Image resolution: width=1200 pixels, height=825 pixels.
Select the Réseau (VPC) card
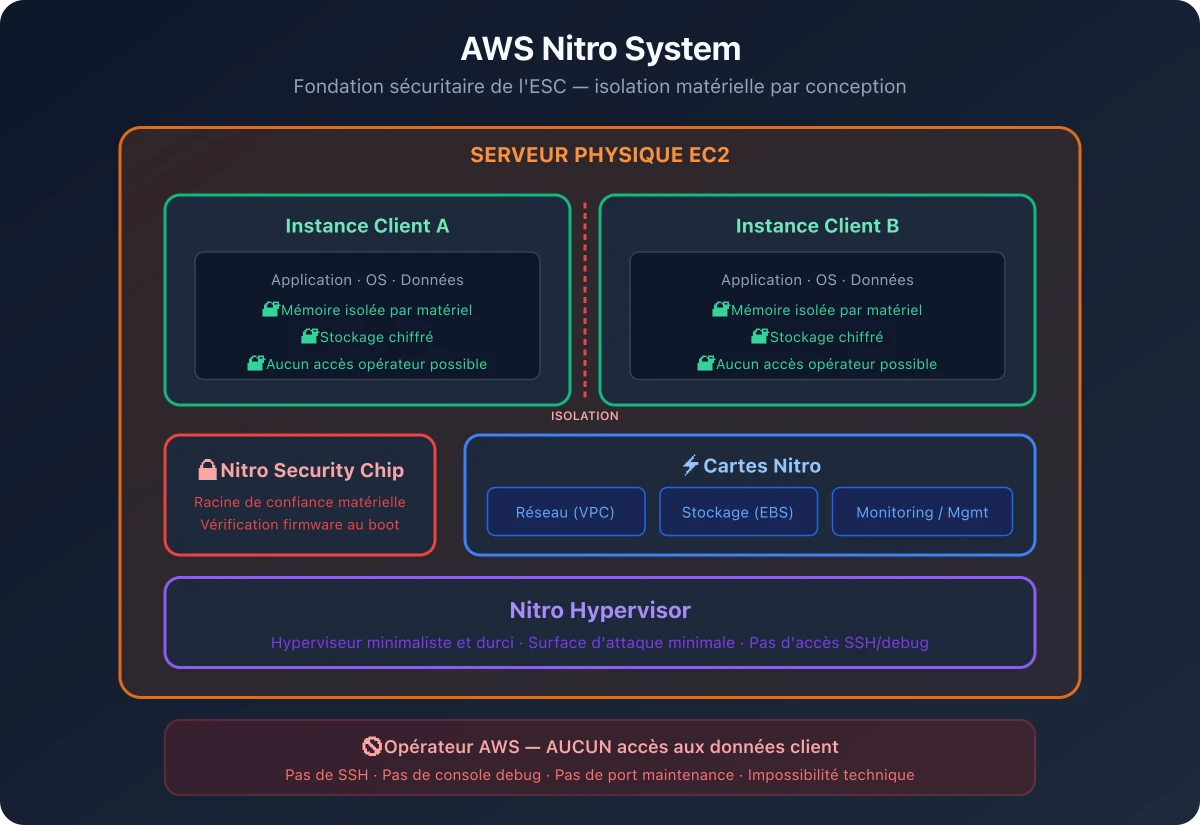(565, 512)
